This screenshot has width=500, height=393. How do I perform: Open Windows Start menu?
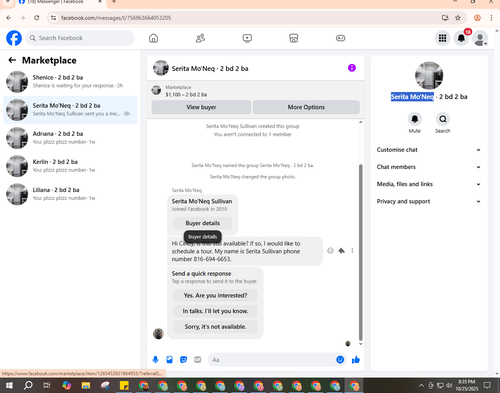9,386
